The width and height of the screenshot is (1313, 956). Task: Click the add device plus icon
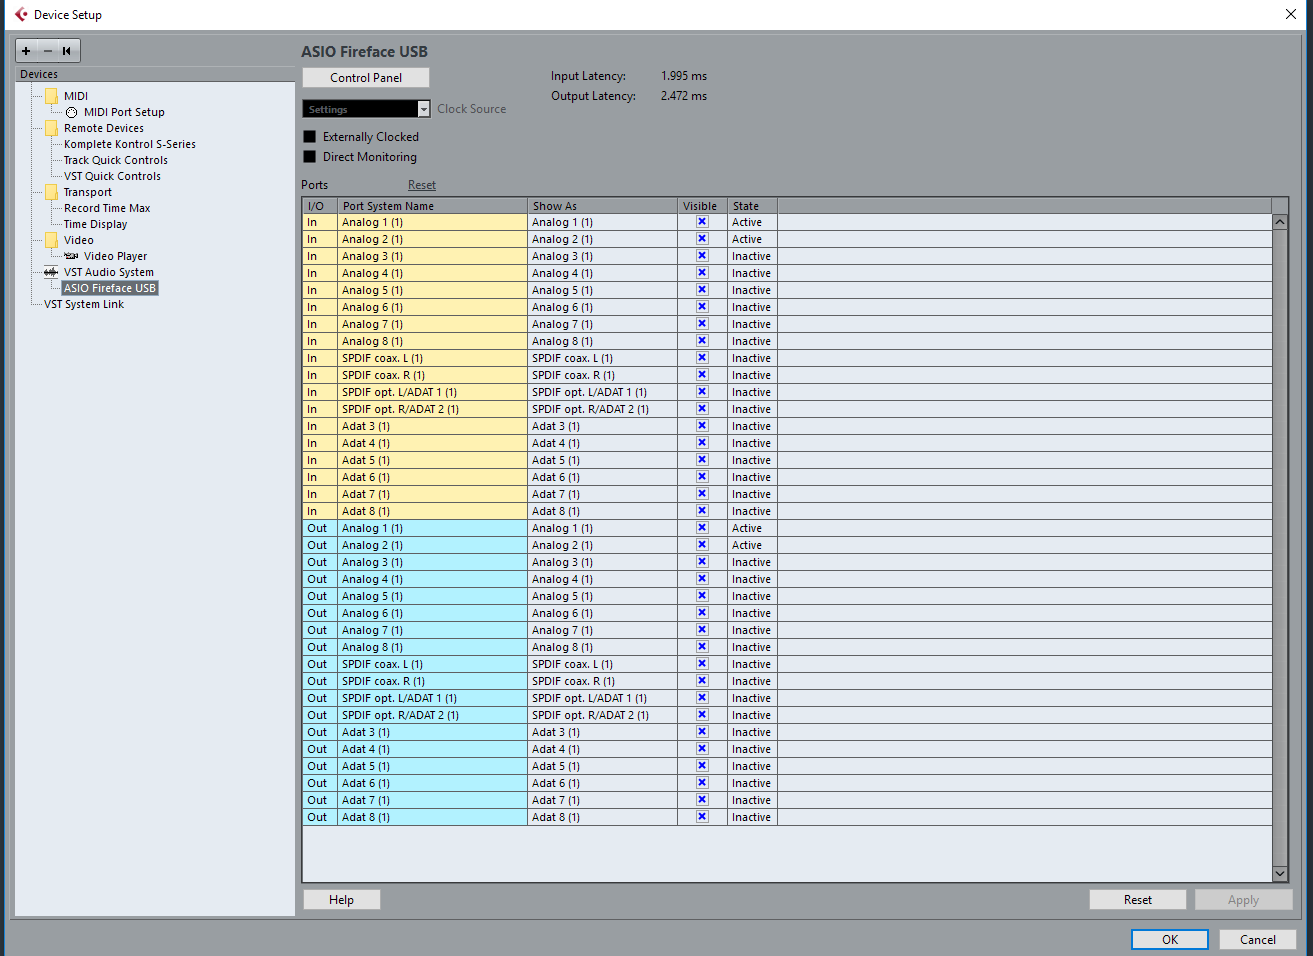click(26, 51)
